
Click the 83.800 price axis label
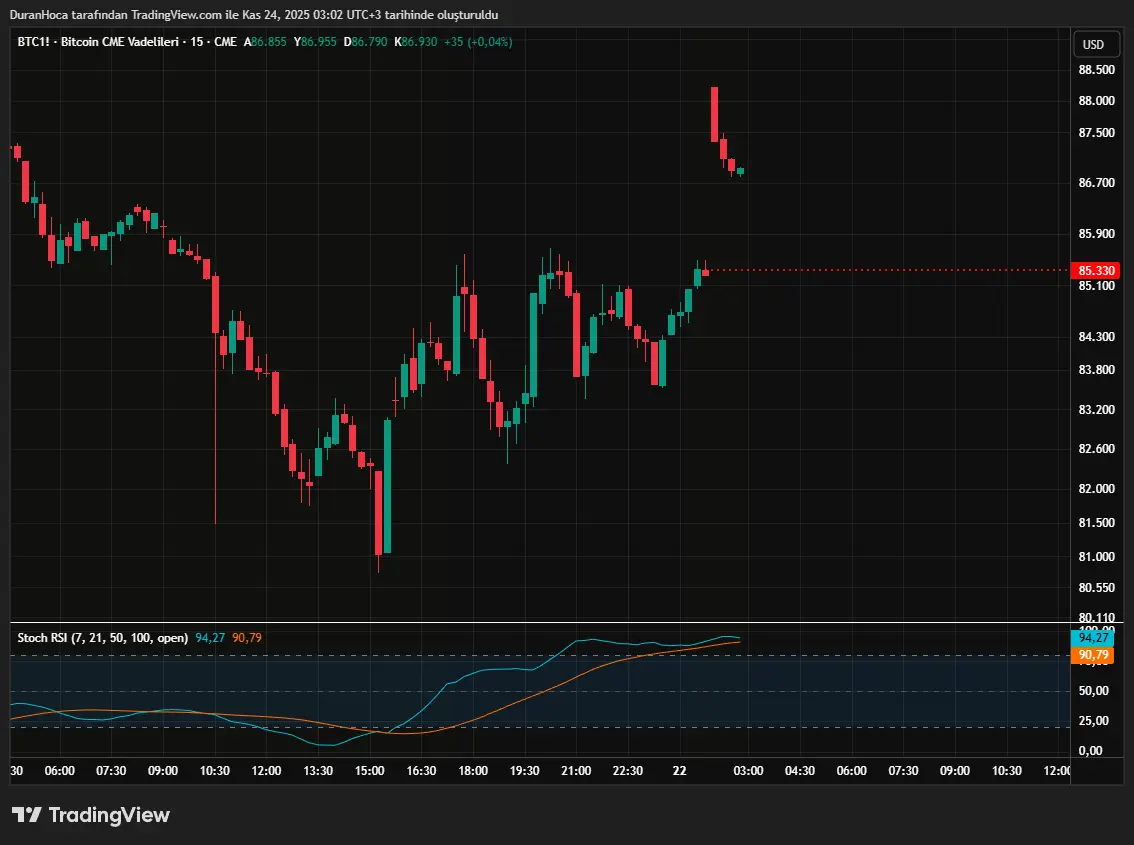point(1096,370)
